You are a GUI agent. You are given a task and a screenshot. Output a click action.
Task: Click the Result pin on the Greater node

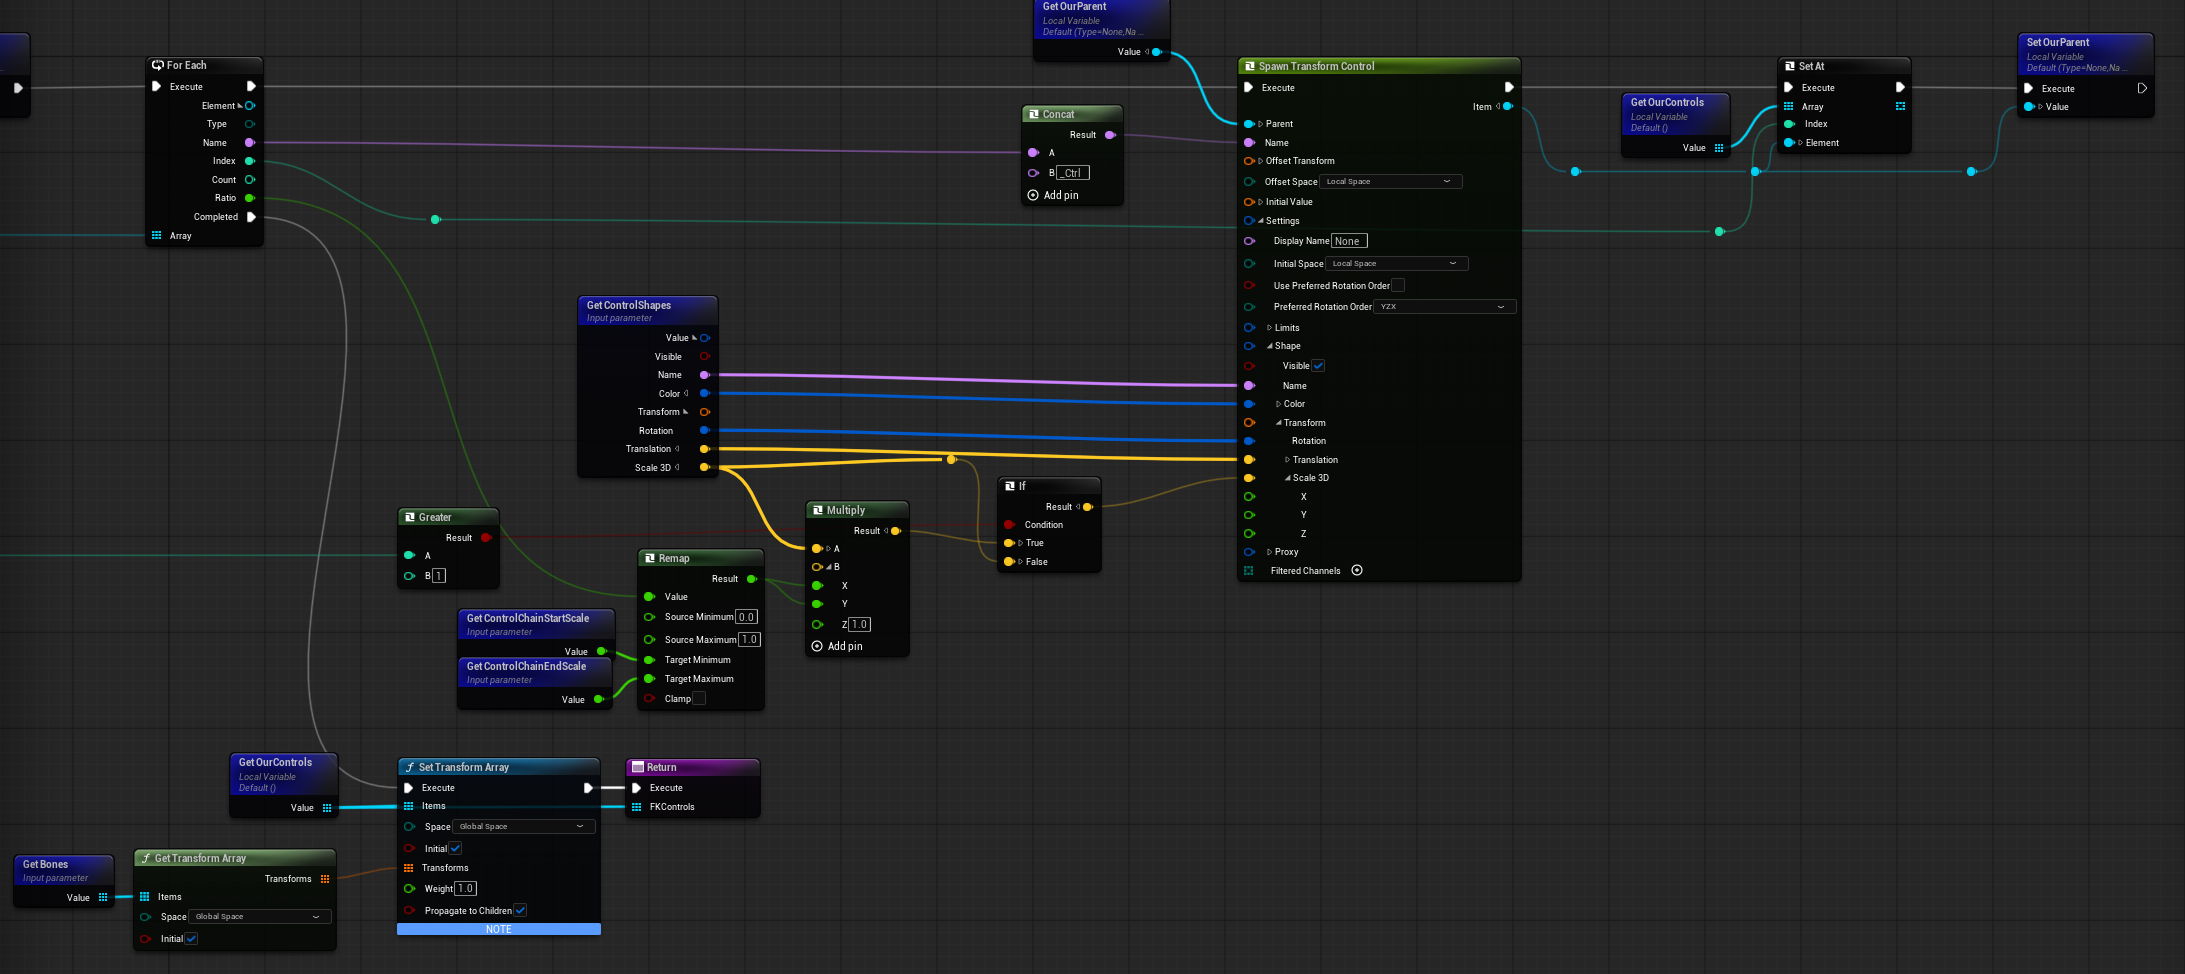(x=486, y=538)
